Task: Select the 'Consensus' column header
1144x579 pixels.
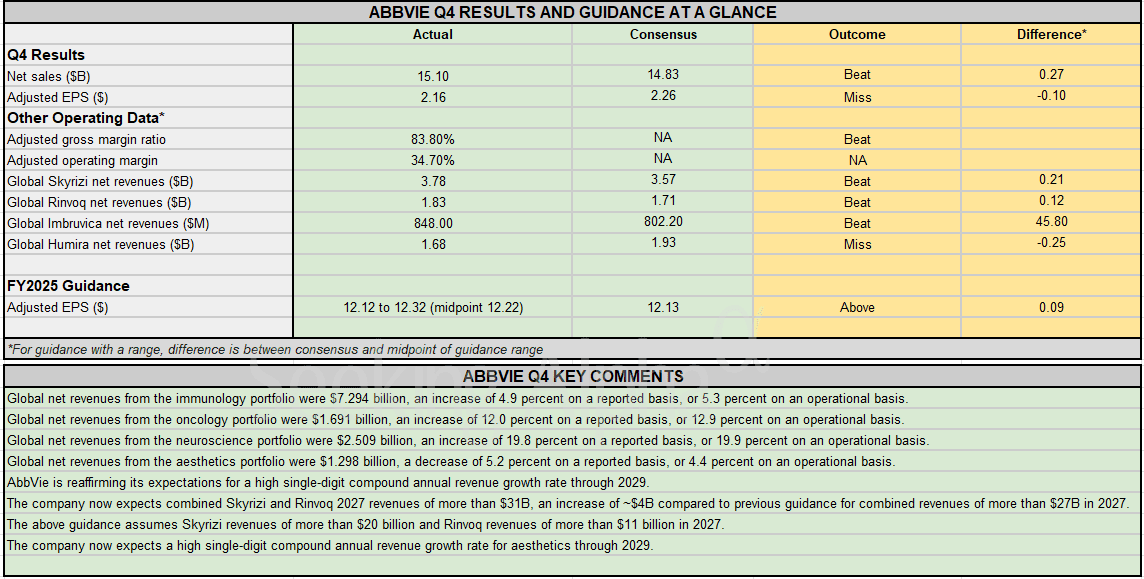Action: pyautogui.click(x=662, y=34)
